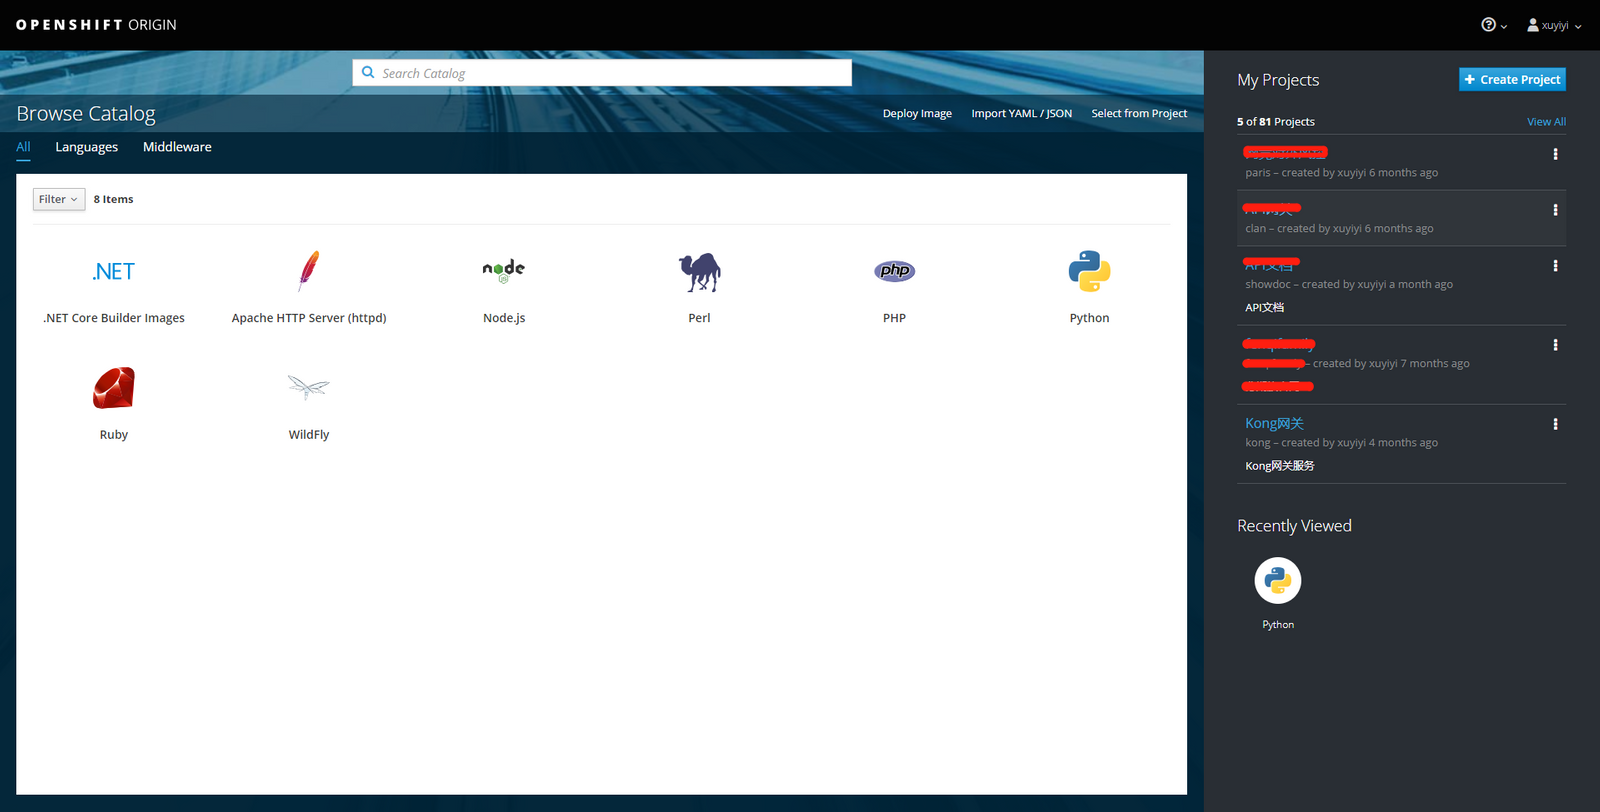Select the Ruby gem icon

[x=113, y=388]
